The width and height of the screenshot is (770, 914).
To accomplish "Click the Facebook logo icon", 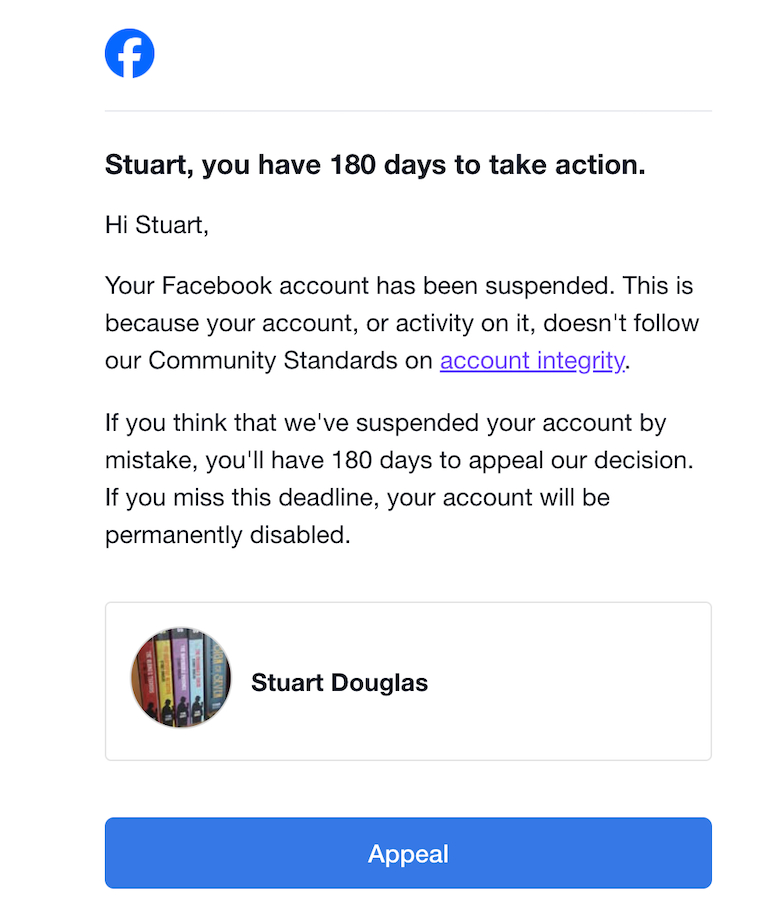I will [x=130, y=53].
